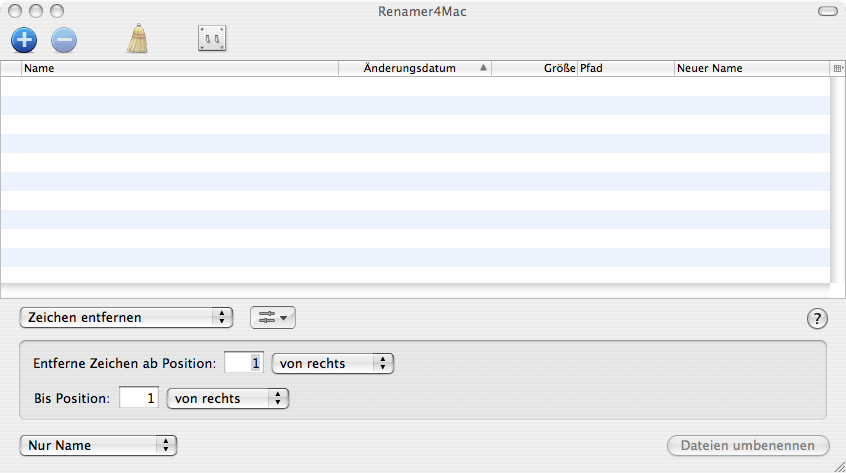The image size is (846, 473).
Task: Click the blue minus remove files icon
Action: tap(63, 40)
